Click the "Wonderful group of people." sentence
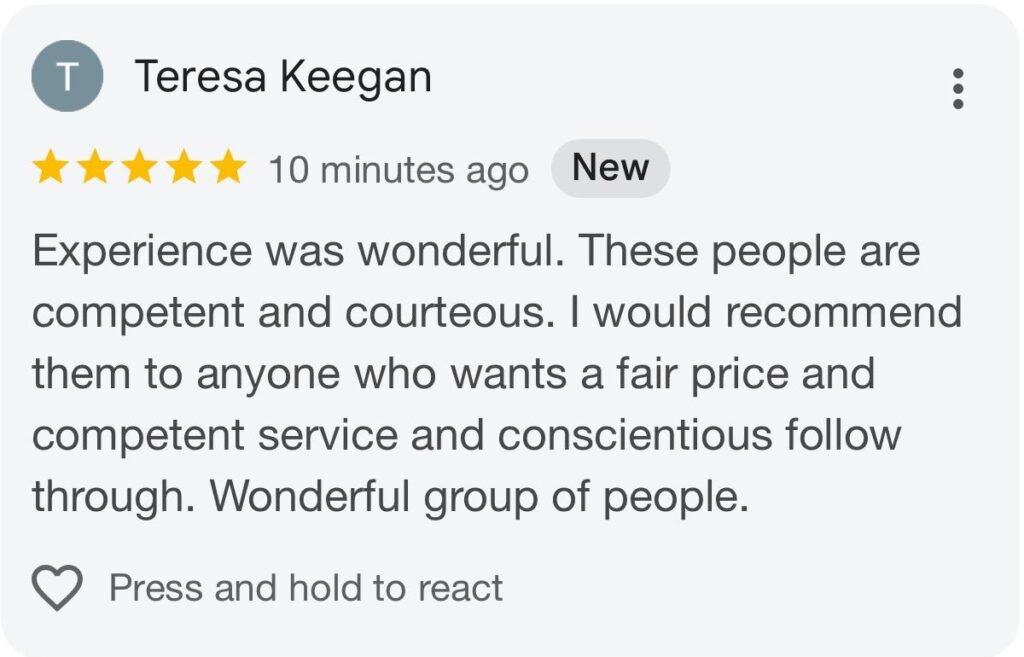Screen dimensions: 1024x657 click(479, 497)
